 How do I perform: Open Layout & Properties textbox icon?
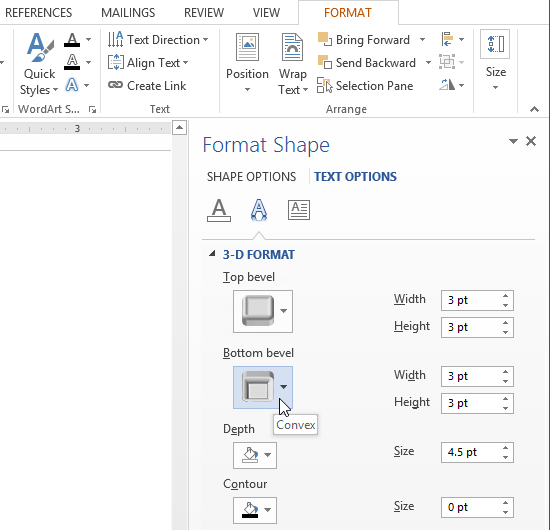[299, 210]
